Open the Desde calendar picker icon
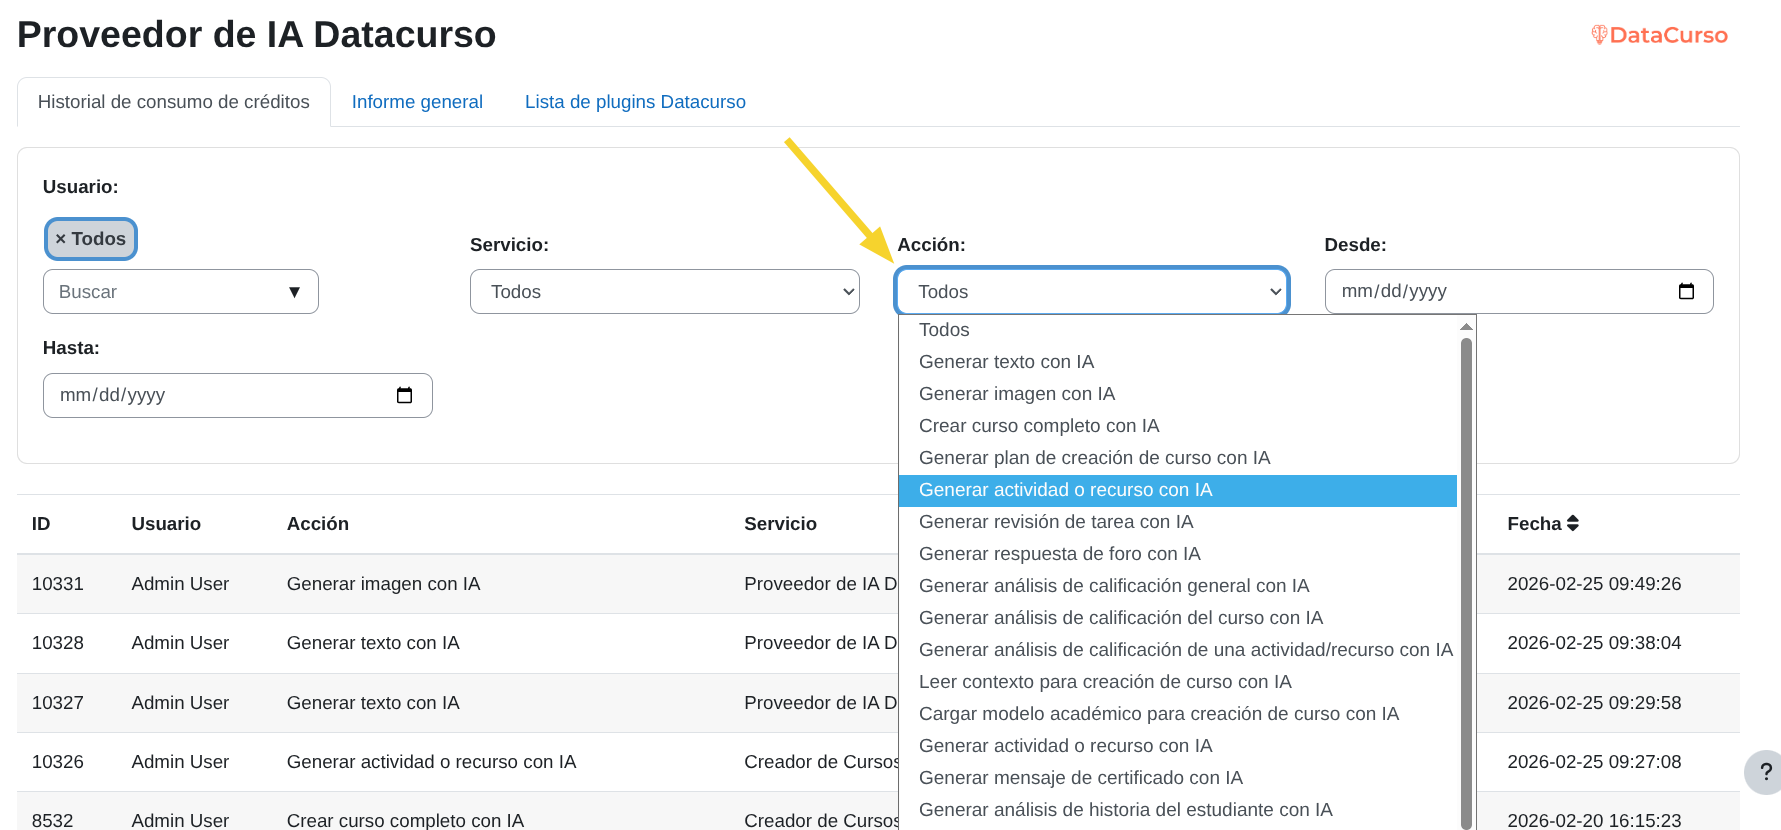Screen dimensions: 1781x830 tap(1686, 291)
